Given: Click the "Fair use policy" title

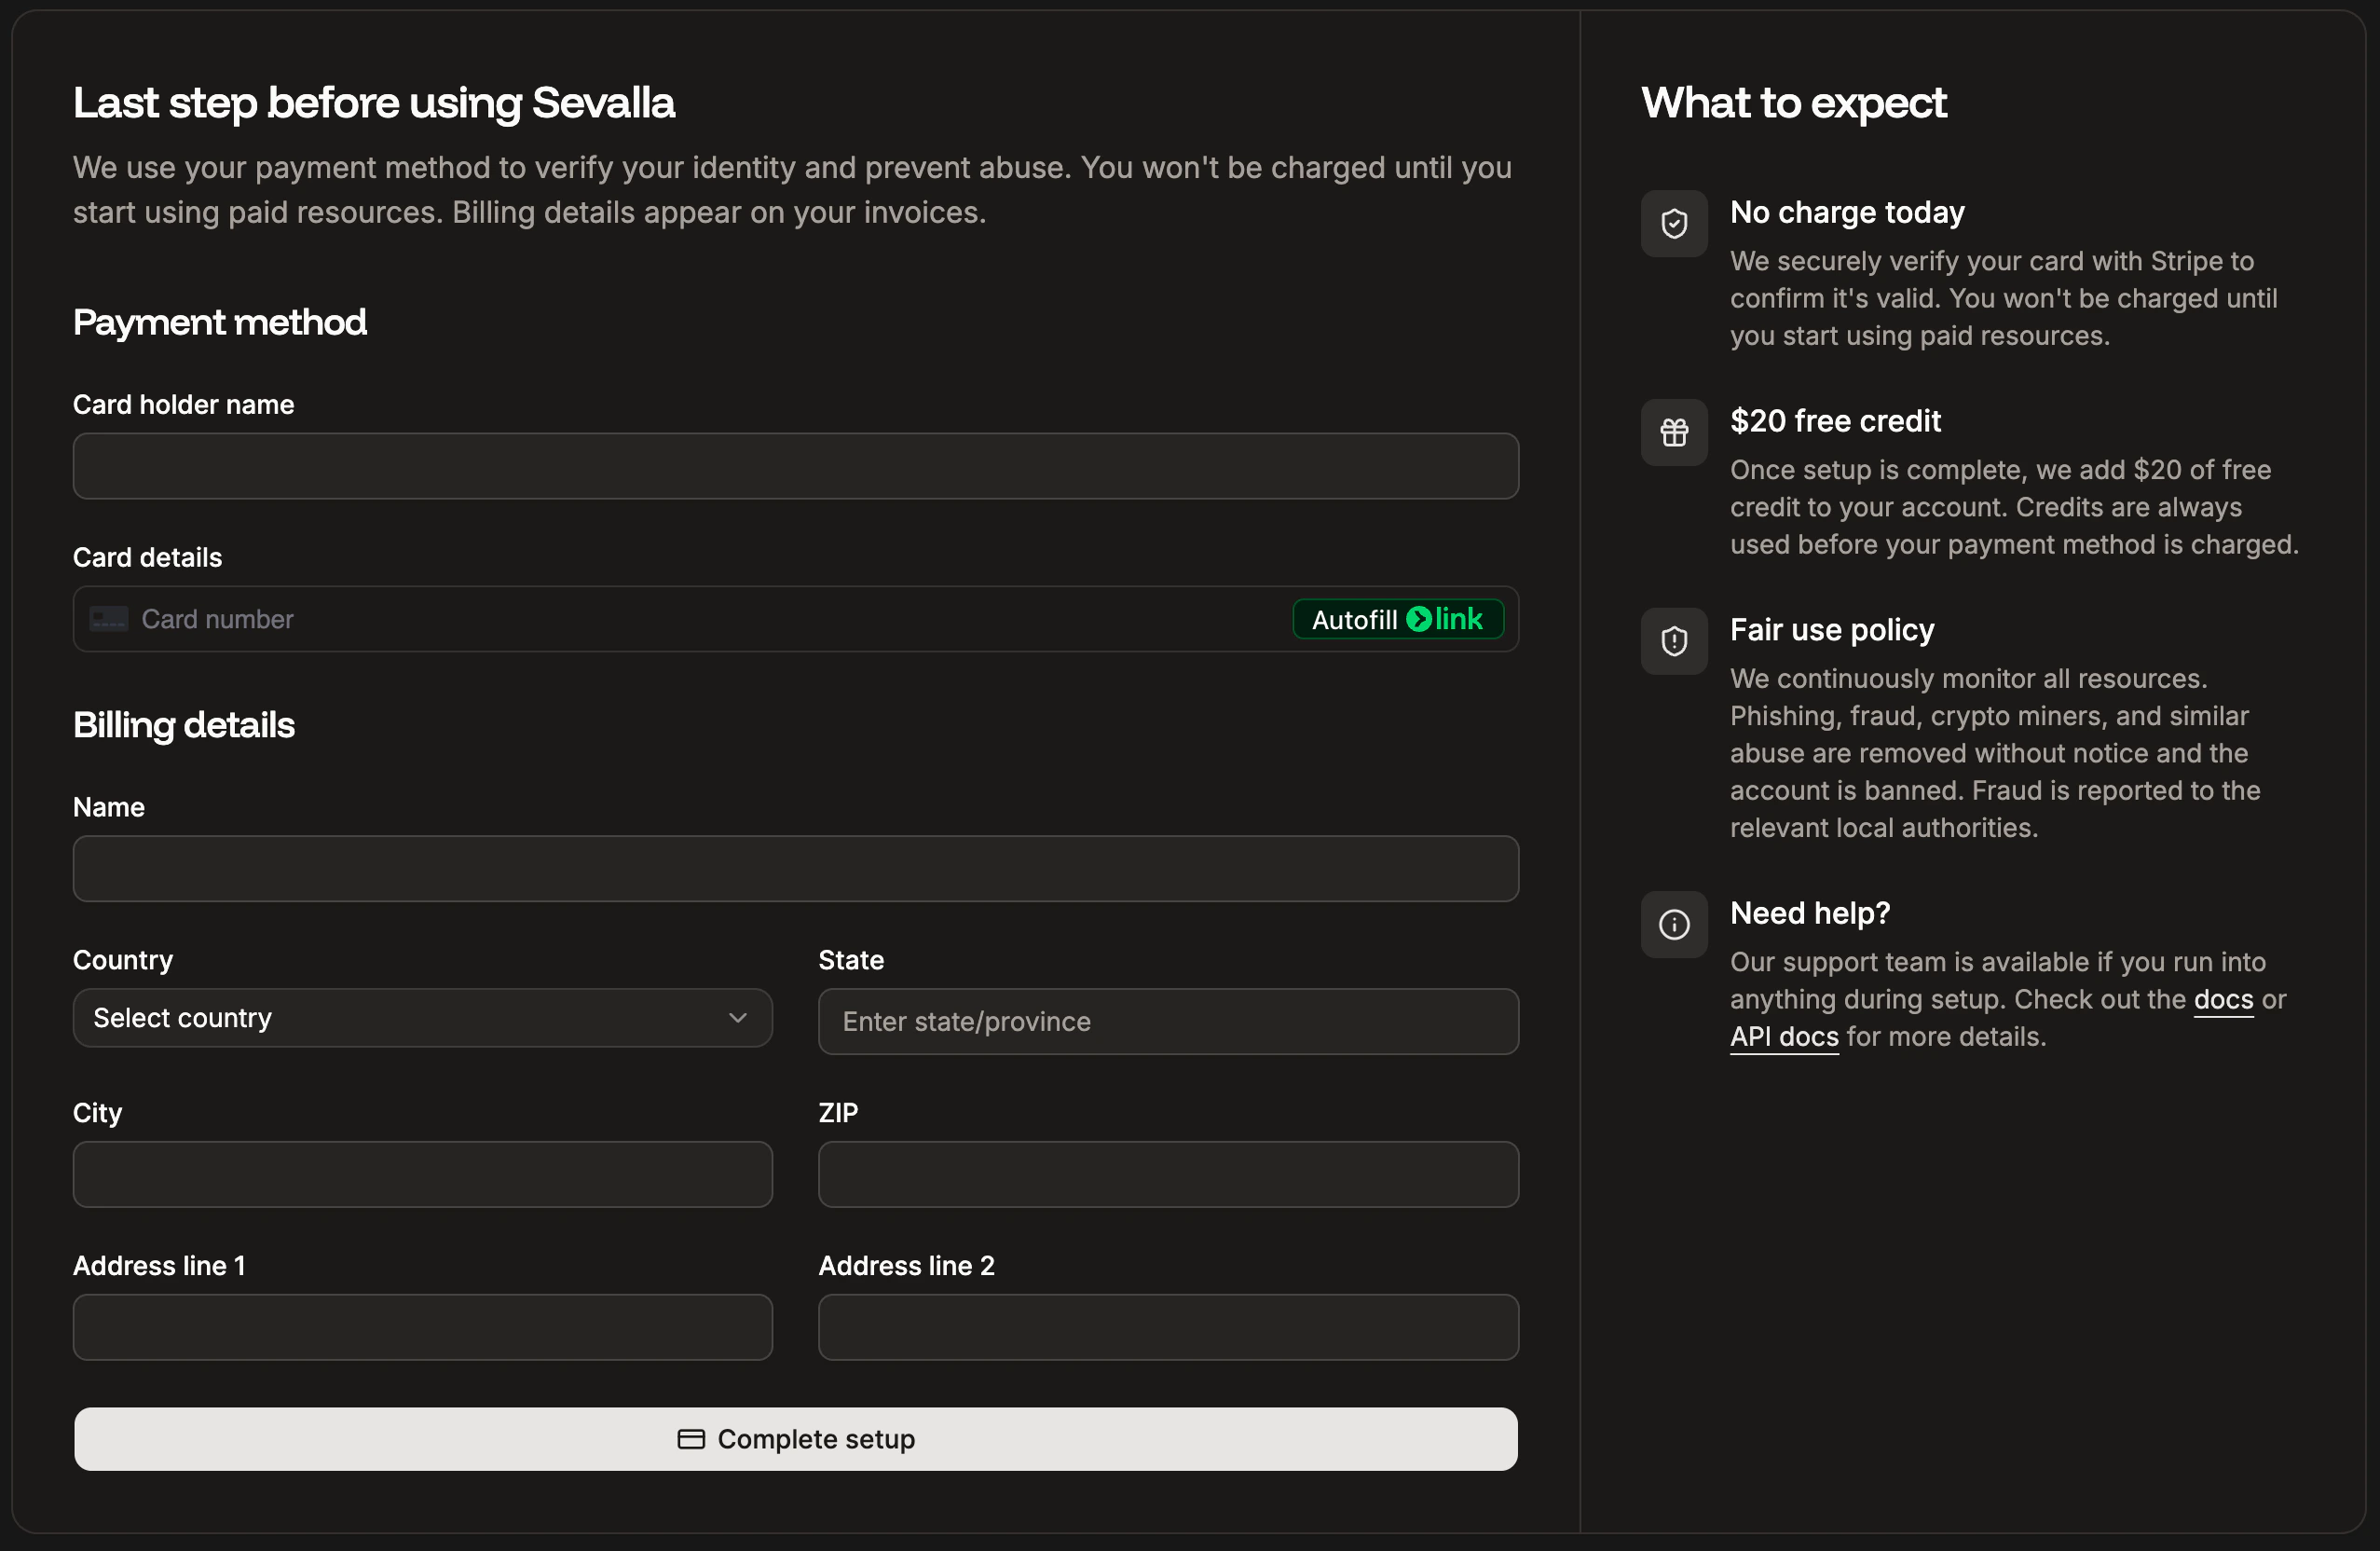Looking at the screenshot, I should click(x=1832, y=630).
